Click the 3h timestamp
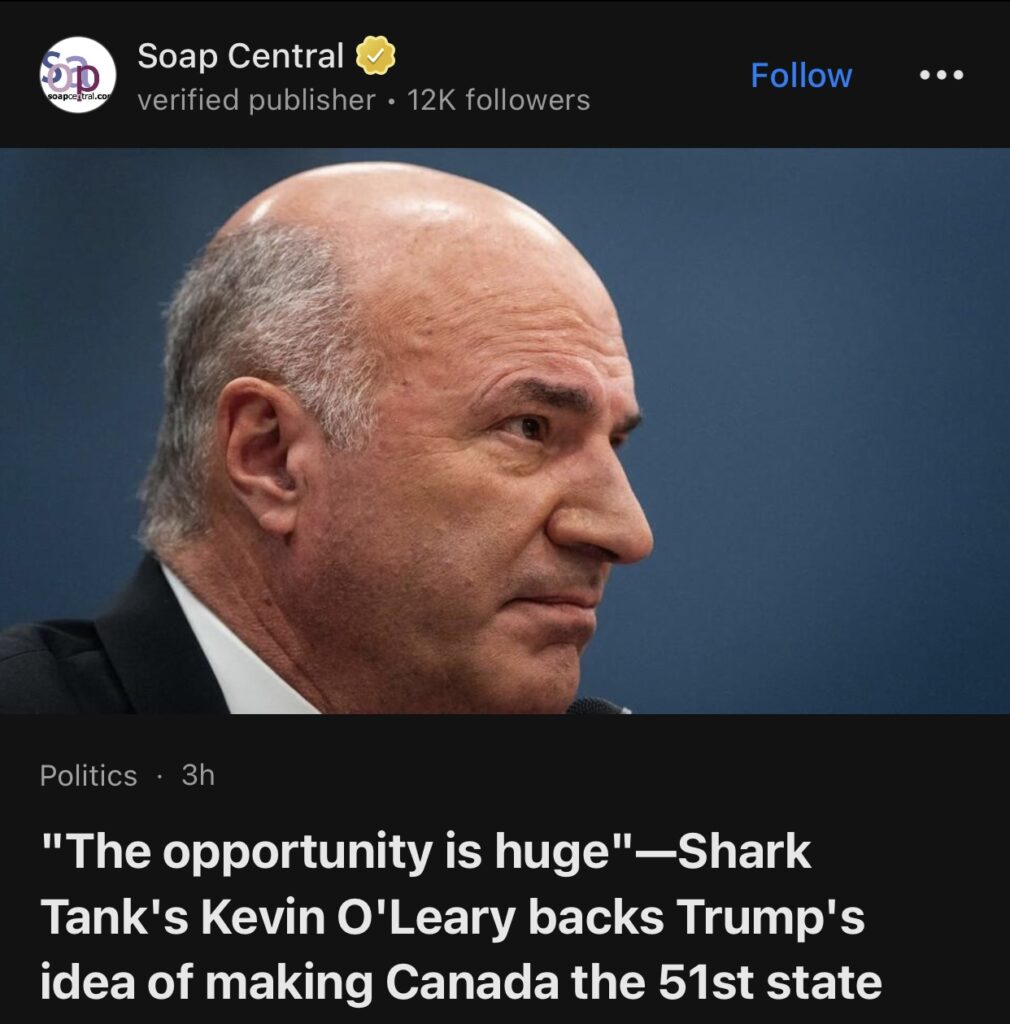This screenshot has width=1010, height=1024. pos(198,775)
